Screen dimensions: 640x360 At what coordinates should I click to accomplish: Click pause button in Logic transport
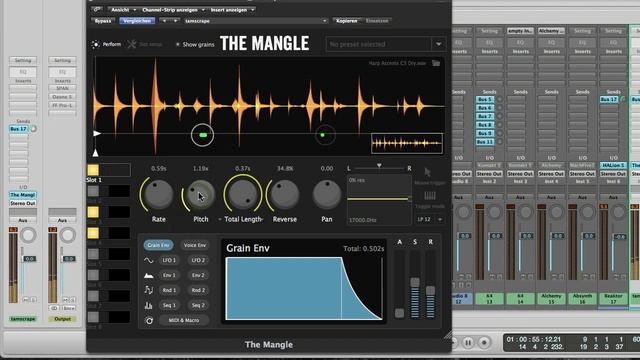(x=468, y=342)
